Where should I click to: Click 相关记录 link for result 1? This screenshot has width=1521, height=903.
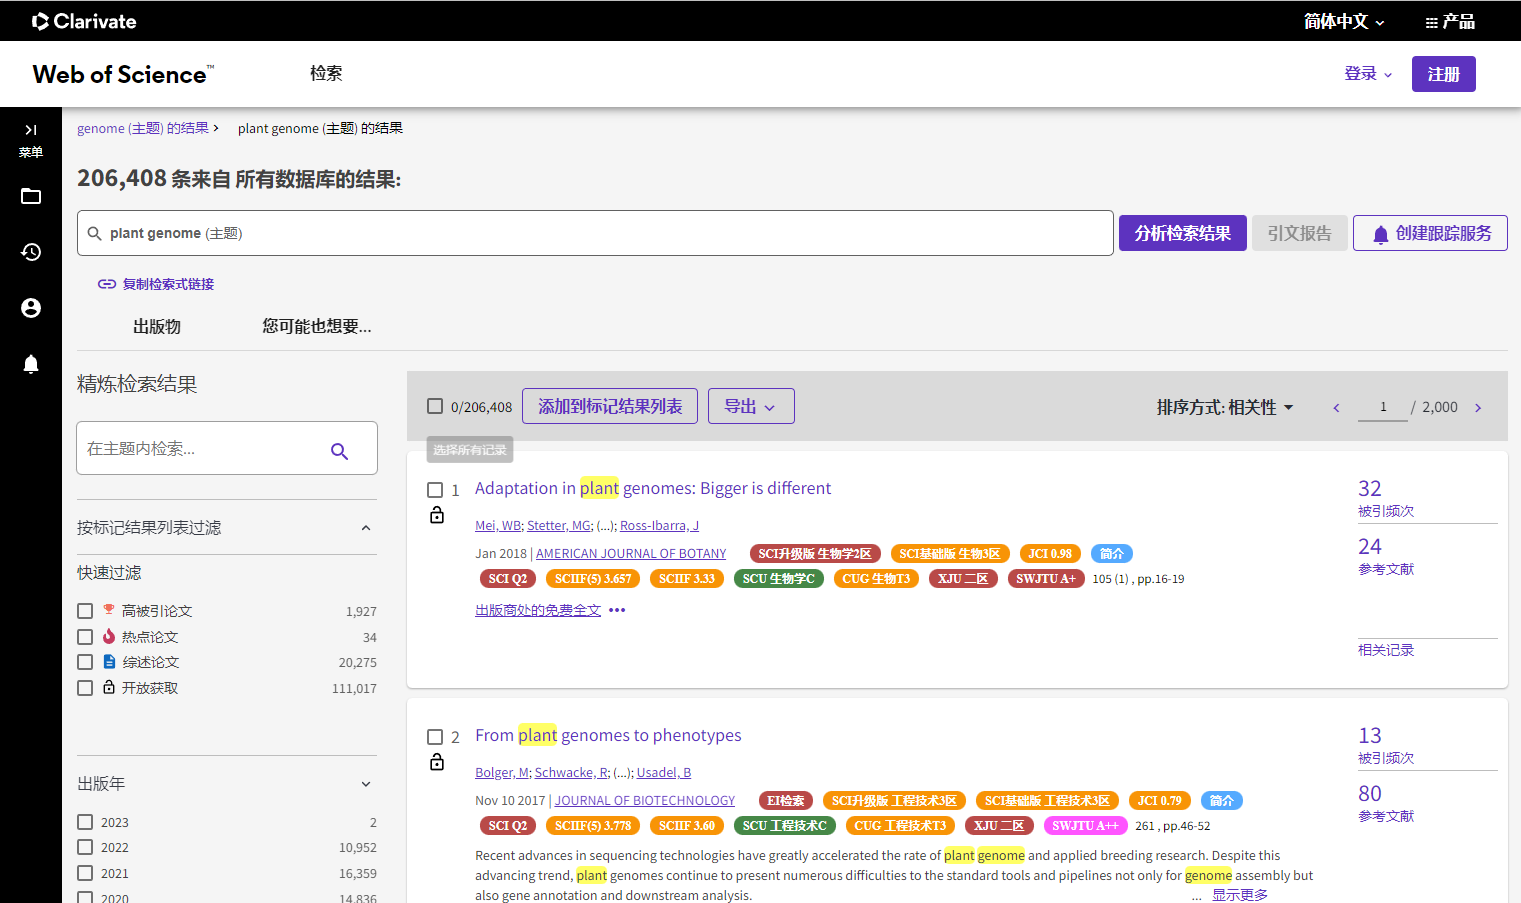(x=1386, y=650)
